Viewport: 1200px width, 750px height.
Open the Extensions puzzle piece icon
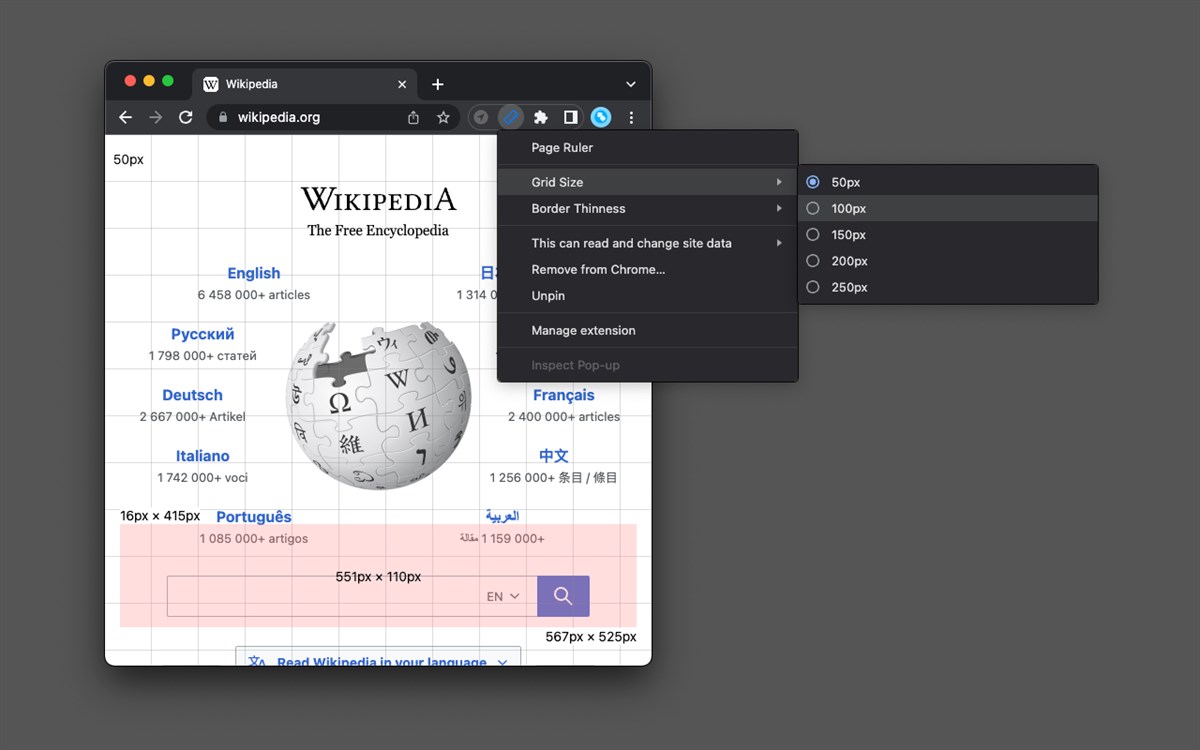coord(540,117)
